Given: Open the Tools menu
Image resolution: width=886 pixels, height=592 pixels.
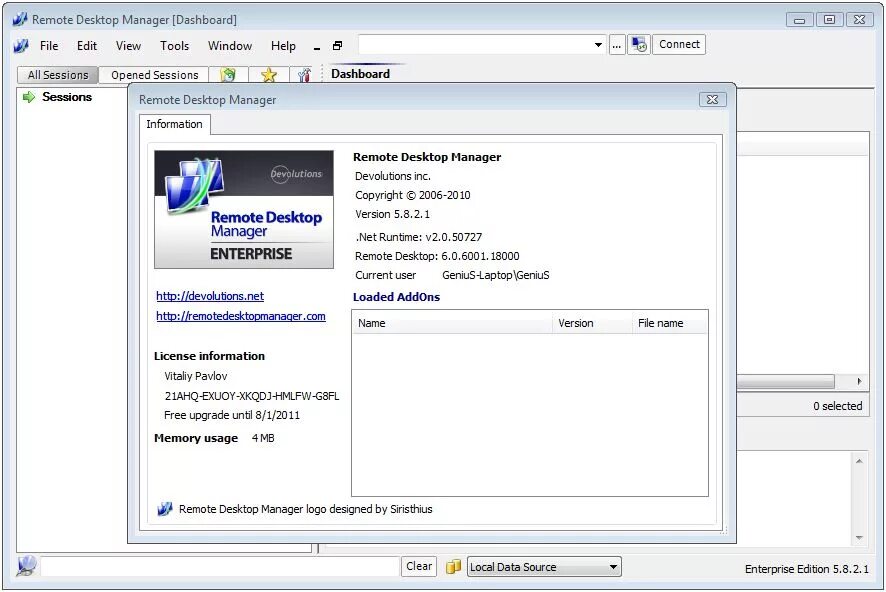Looking at the screenshot, I should (174, 46).
